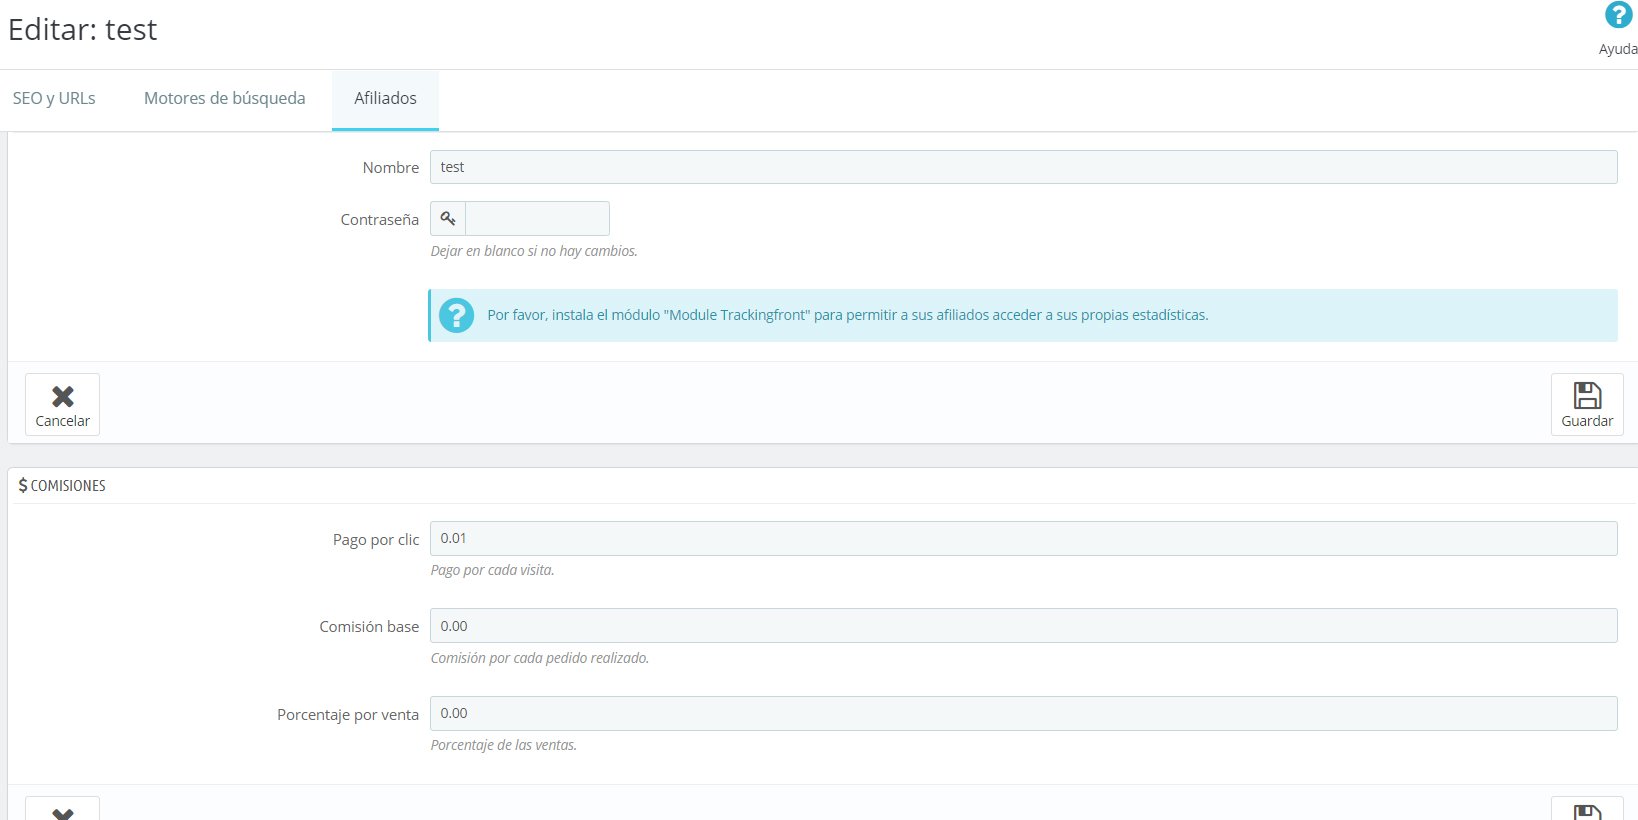Open the Ayuda help icon

click(1618, 16)
